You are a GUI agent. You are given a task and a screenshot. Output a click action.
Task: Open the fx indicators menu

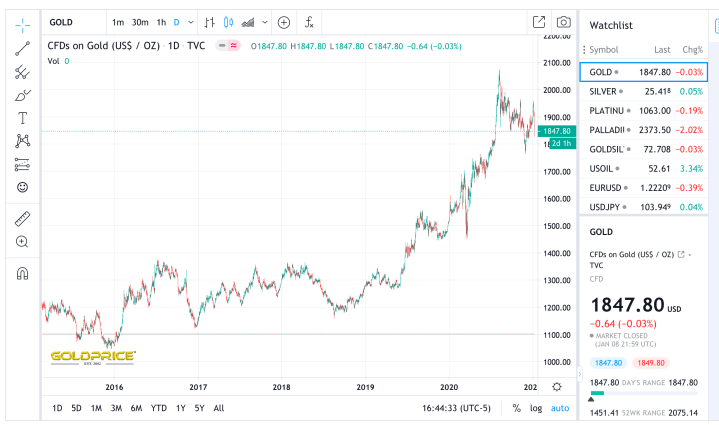click(310, 22)
